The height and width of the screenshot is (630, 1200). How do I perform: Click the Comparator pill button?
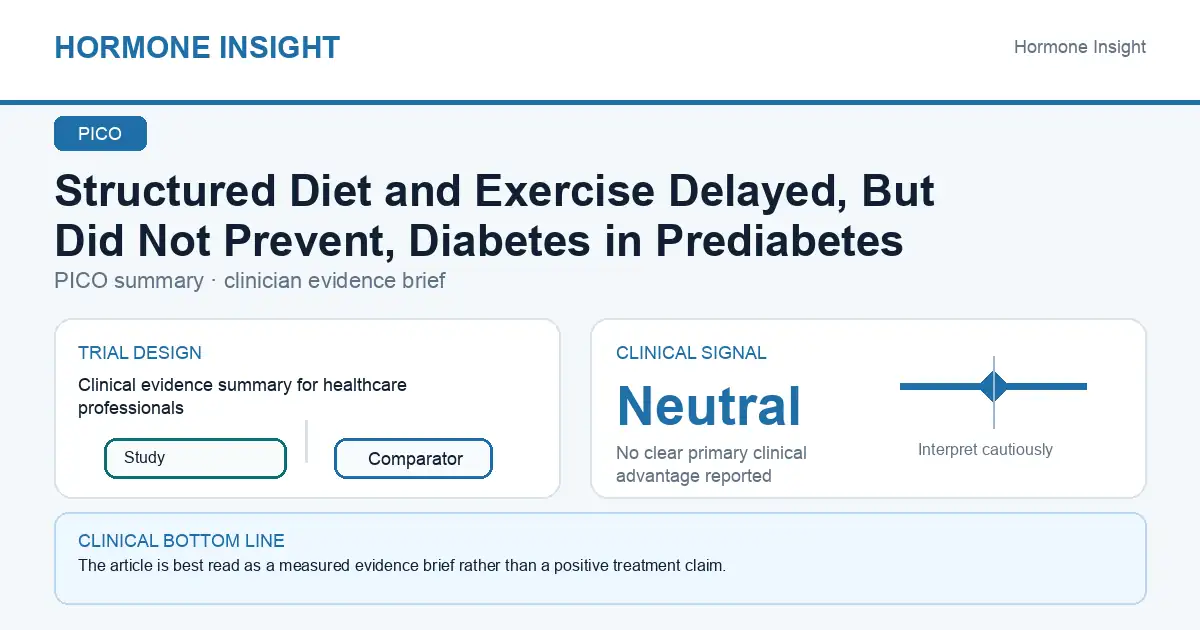click(413, 459)
